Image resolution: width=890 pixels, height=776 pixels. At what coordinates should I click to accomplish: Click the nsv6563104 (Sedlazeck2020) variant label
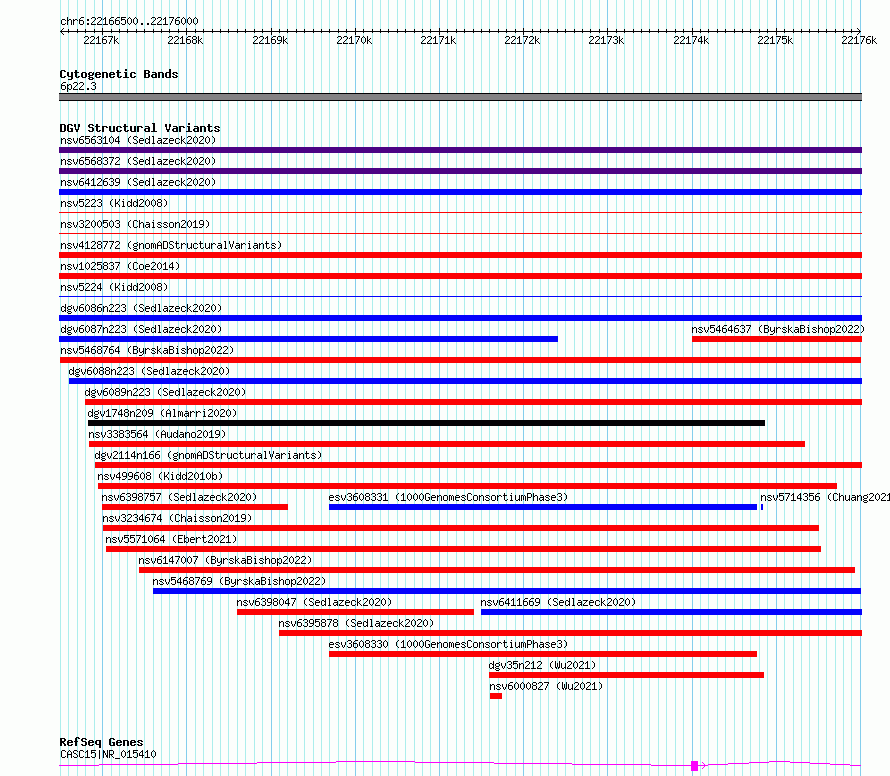(x=138, y=140)
